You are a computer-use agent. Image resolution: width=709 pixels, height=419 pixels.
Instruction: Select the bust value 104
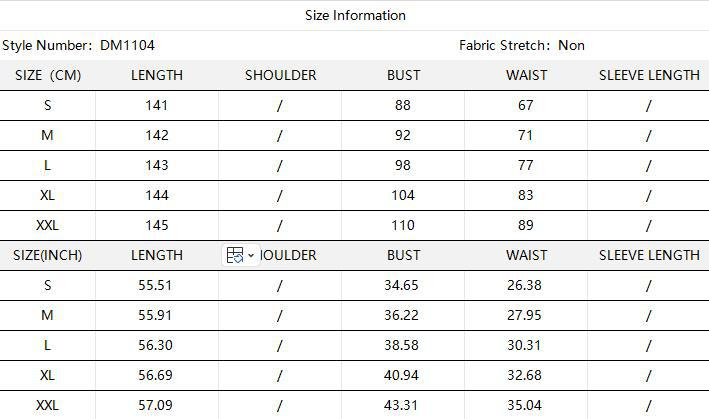(403, 195)
